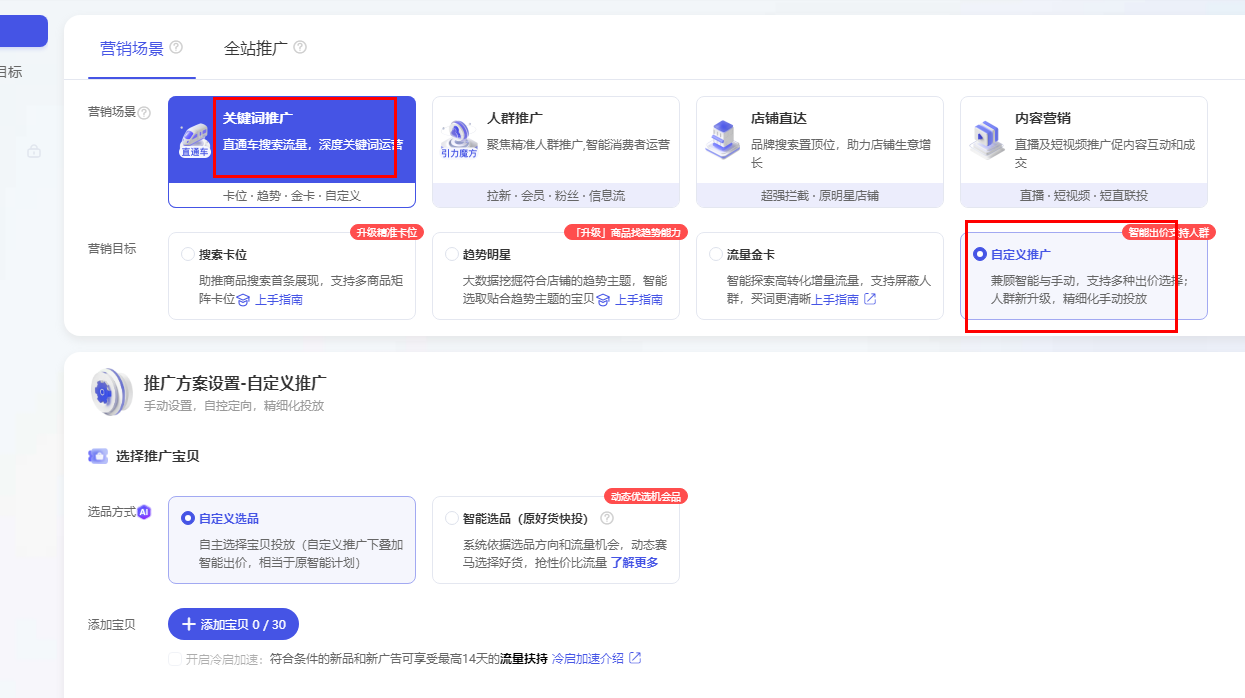This screenshot has height=698, width=1245.
Task: Click the lock icon in left sidebar
Action: click(34, 152)
